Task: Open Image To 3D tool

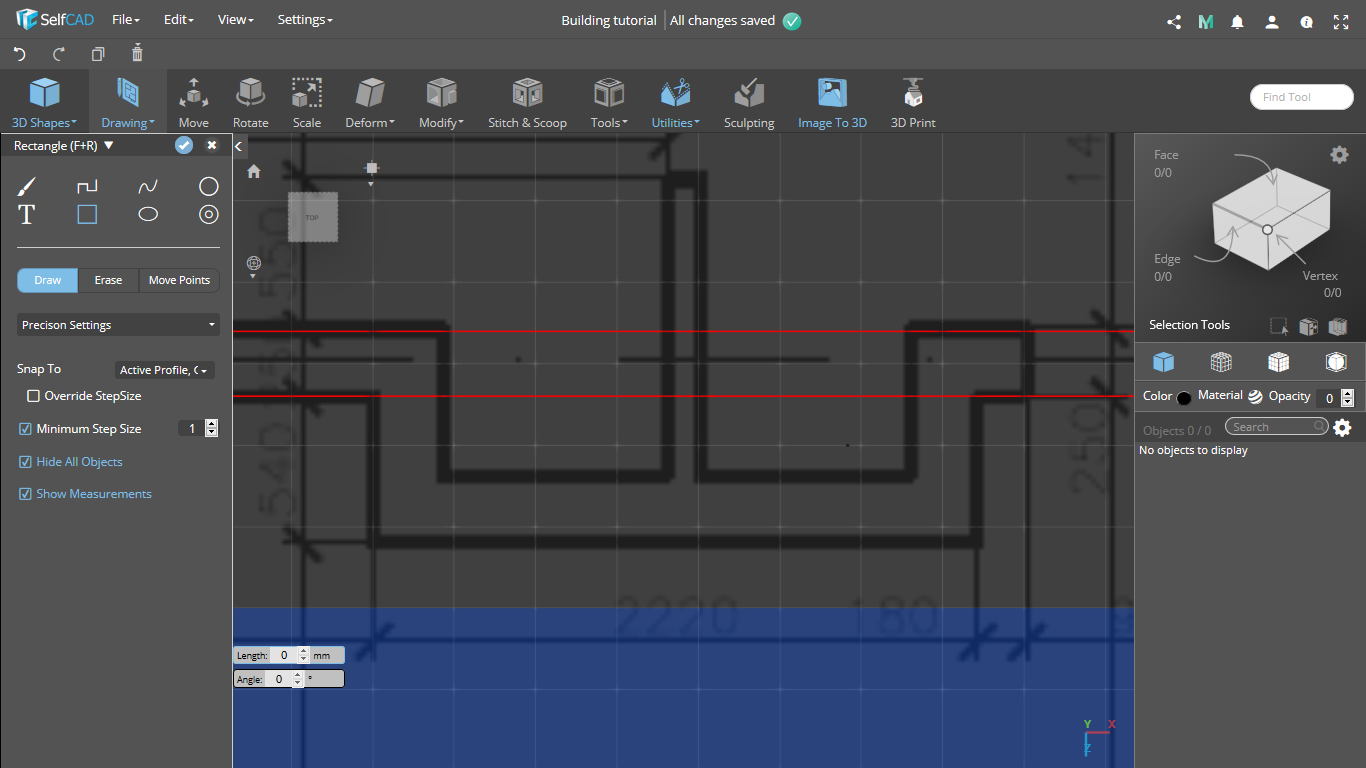Action: (832, 103)
